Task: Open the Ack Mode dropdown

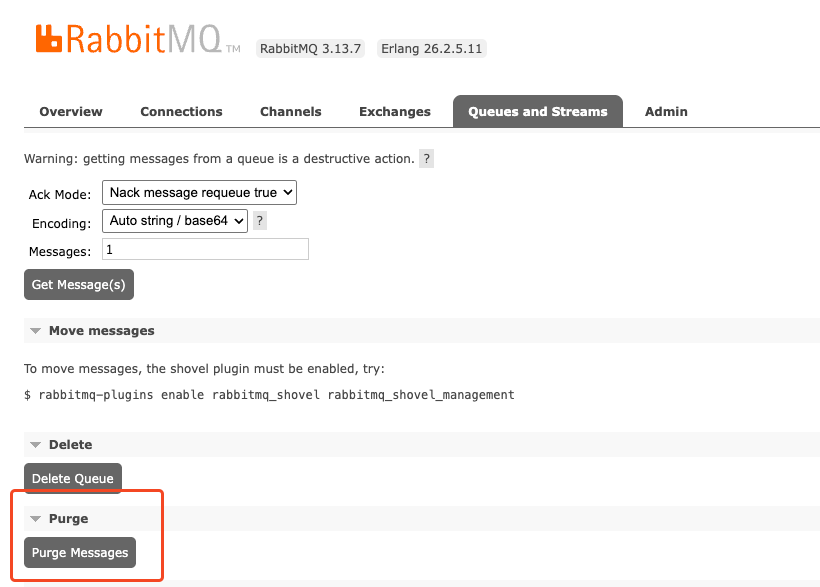Action: [199, 193]
